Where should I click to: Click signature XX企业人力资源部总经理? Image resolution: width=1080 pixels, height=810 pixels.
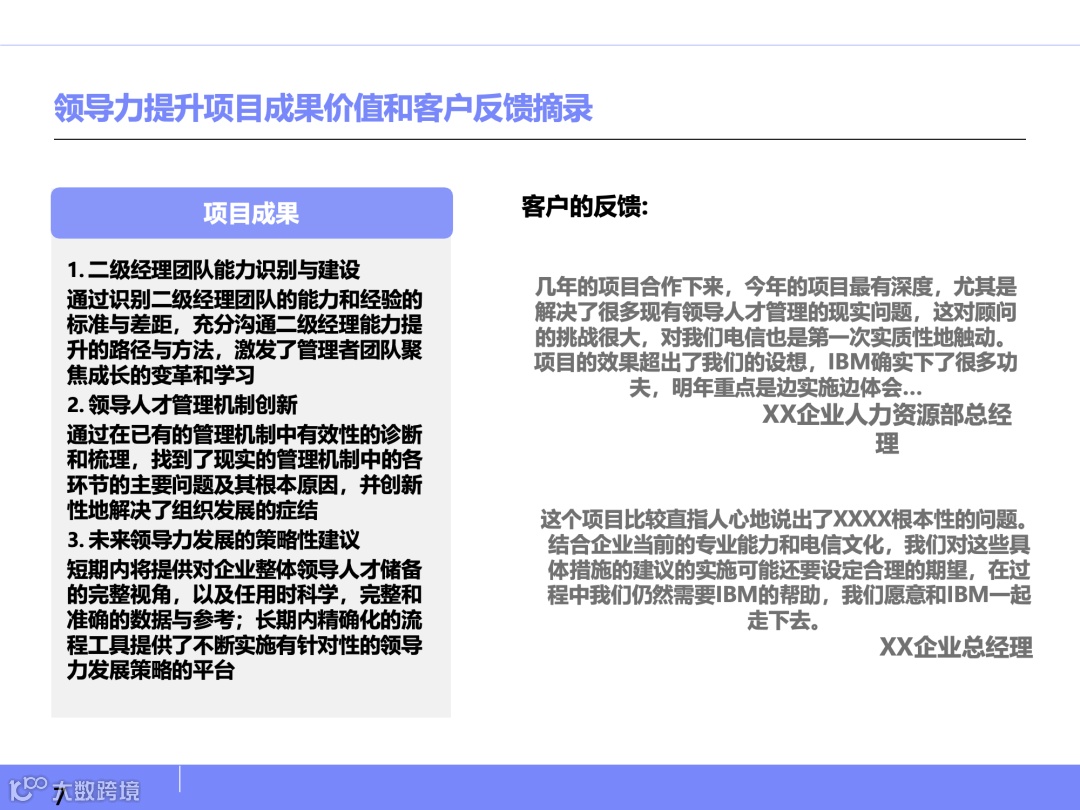pyautogui.click(x=887, y=428)
